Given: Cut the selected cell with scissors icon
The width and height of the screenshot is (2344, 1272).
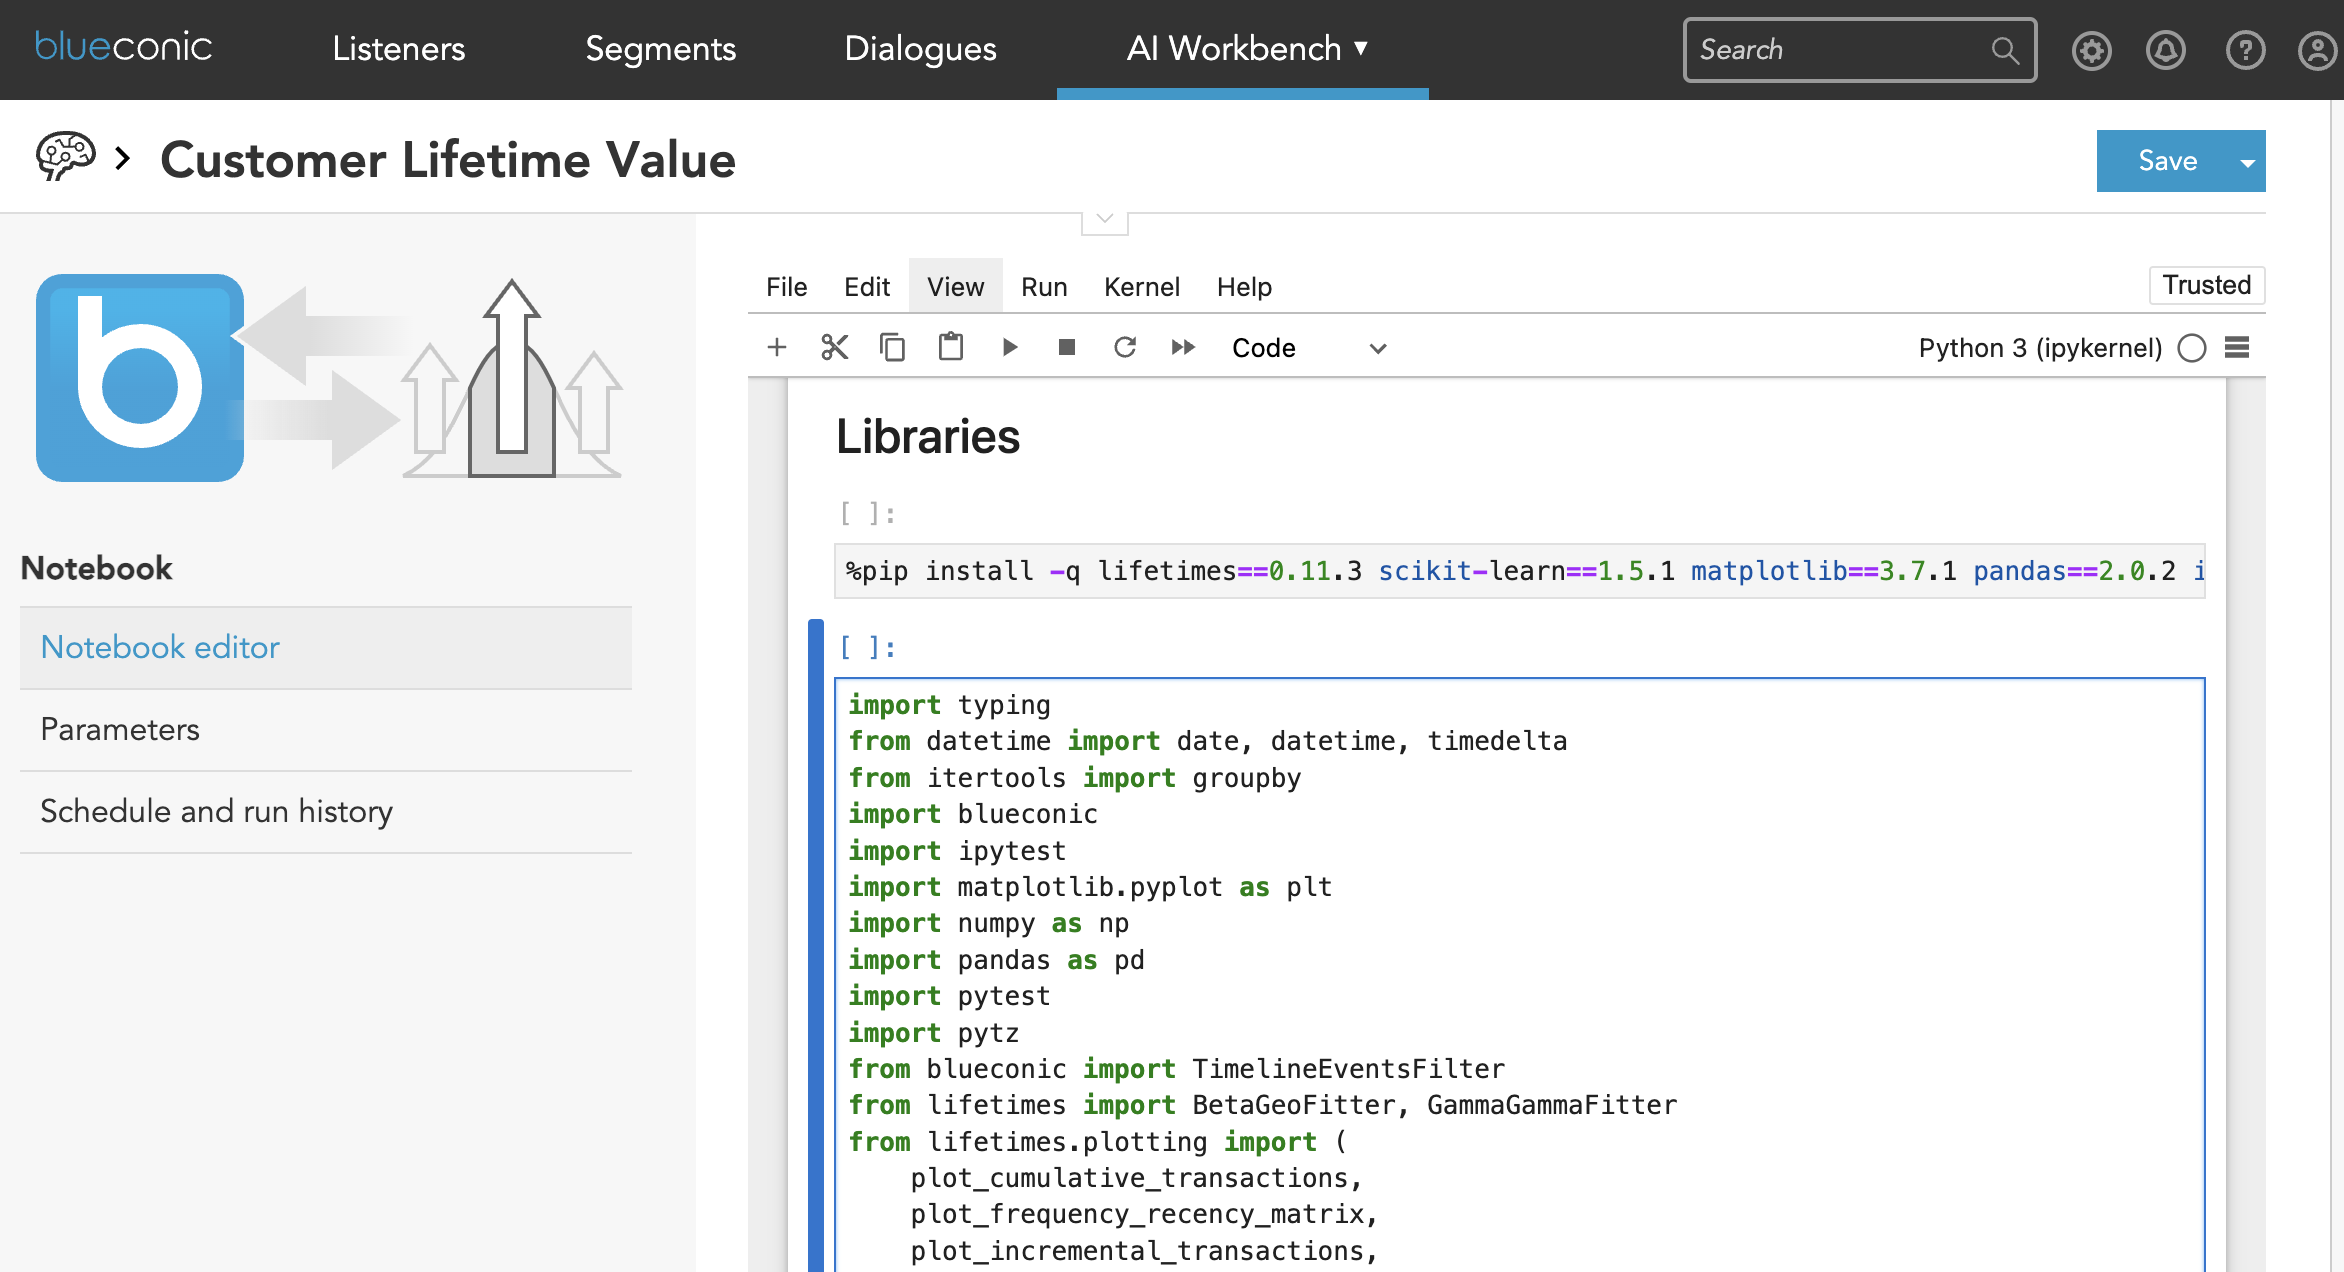Looking at the screenshot, I should click(x=834, y=347).
